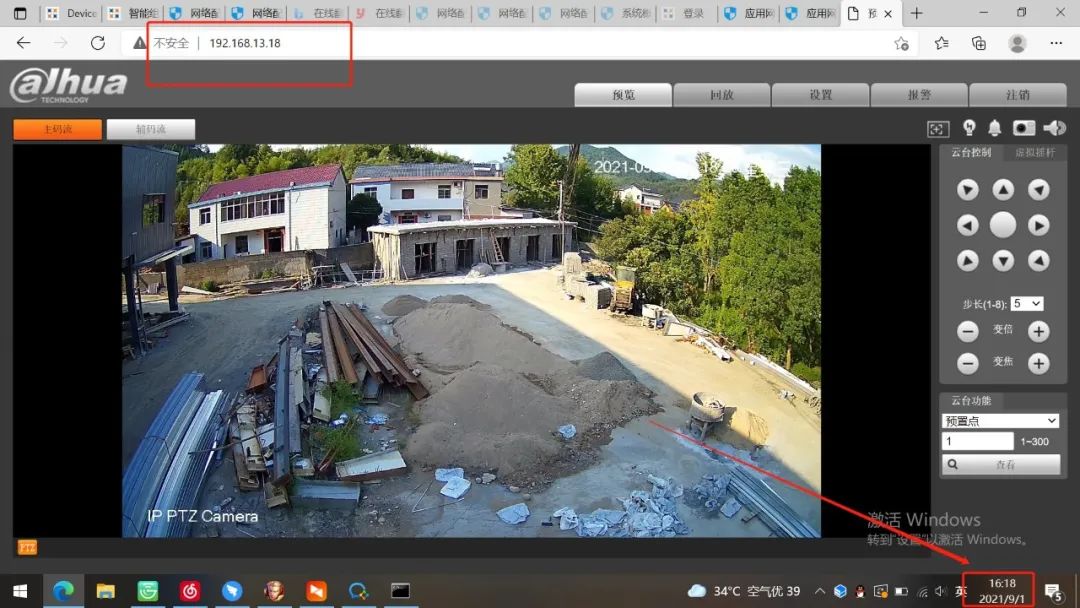The height and width of the screenshot is (608, 1080).
Task: Open browser settings and more menu
Action: 1056,43
